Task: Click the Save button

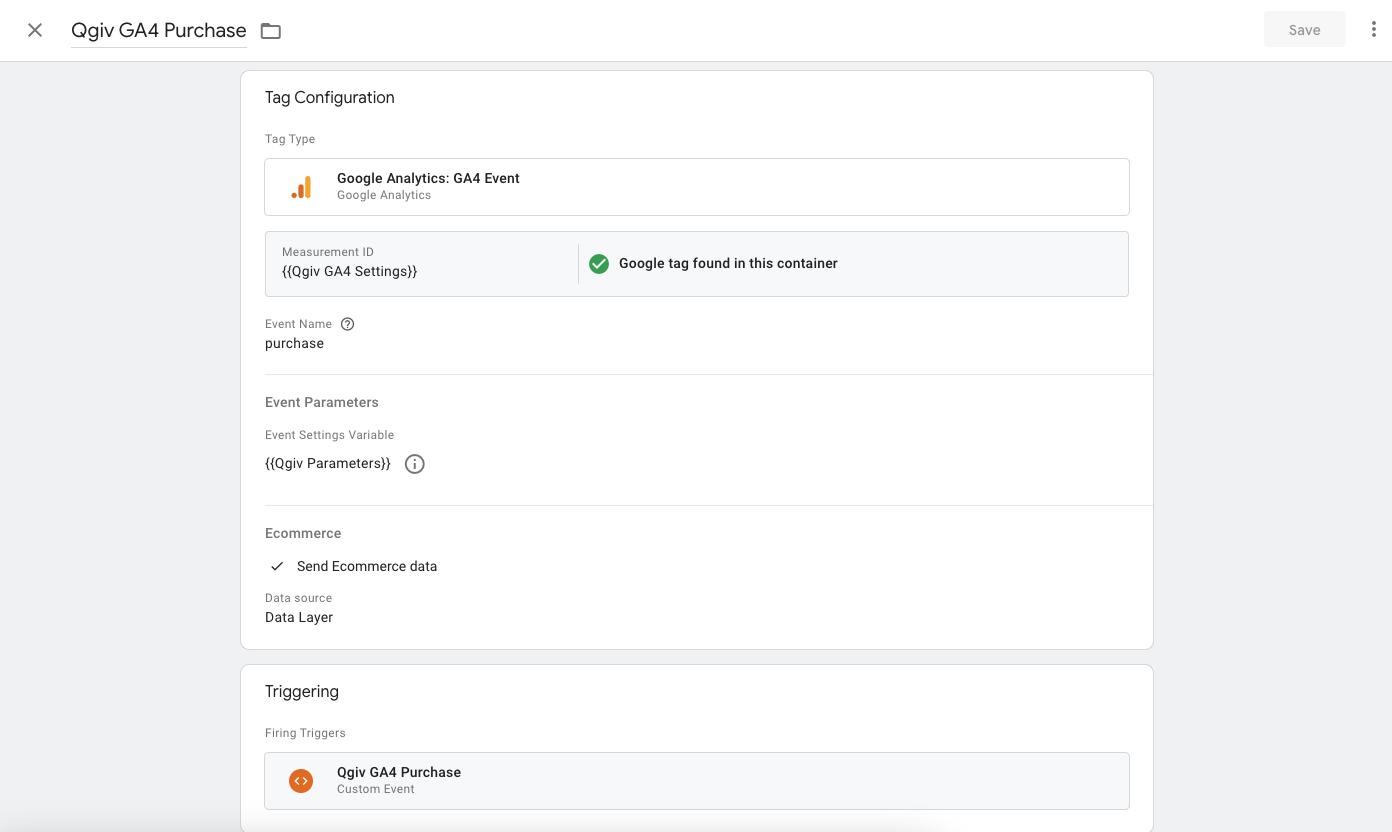Action: [1304, 30]
